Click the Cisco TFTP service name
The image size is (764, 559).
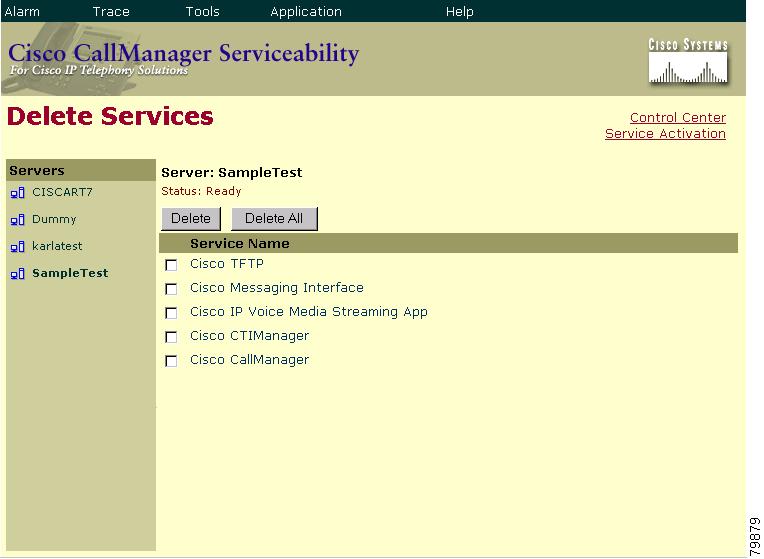click(227, 264)
